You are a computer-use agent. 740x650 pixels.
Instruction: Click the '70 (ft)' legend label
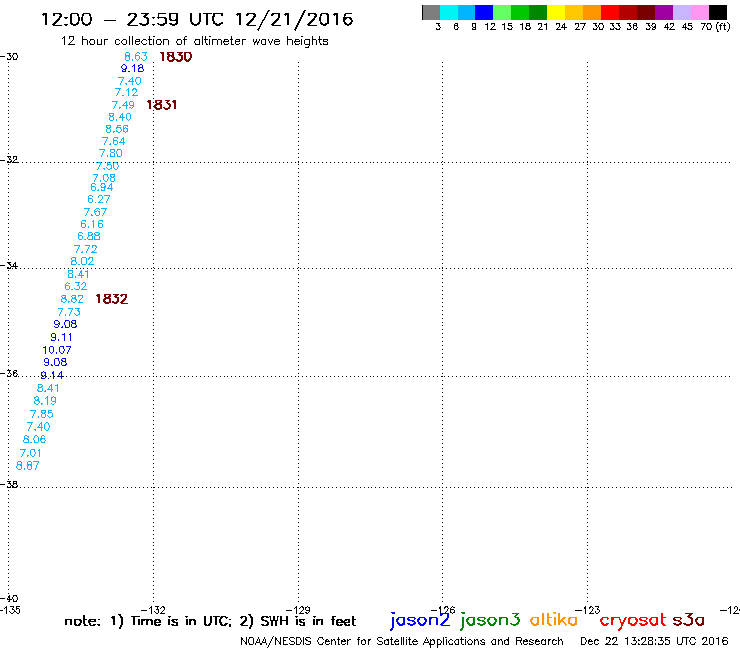pyautogui.click(x=715, y=26)
